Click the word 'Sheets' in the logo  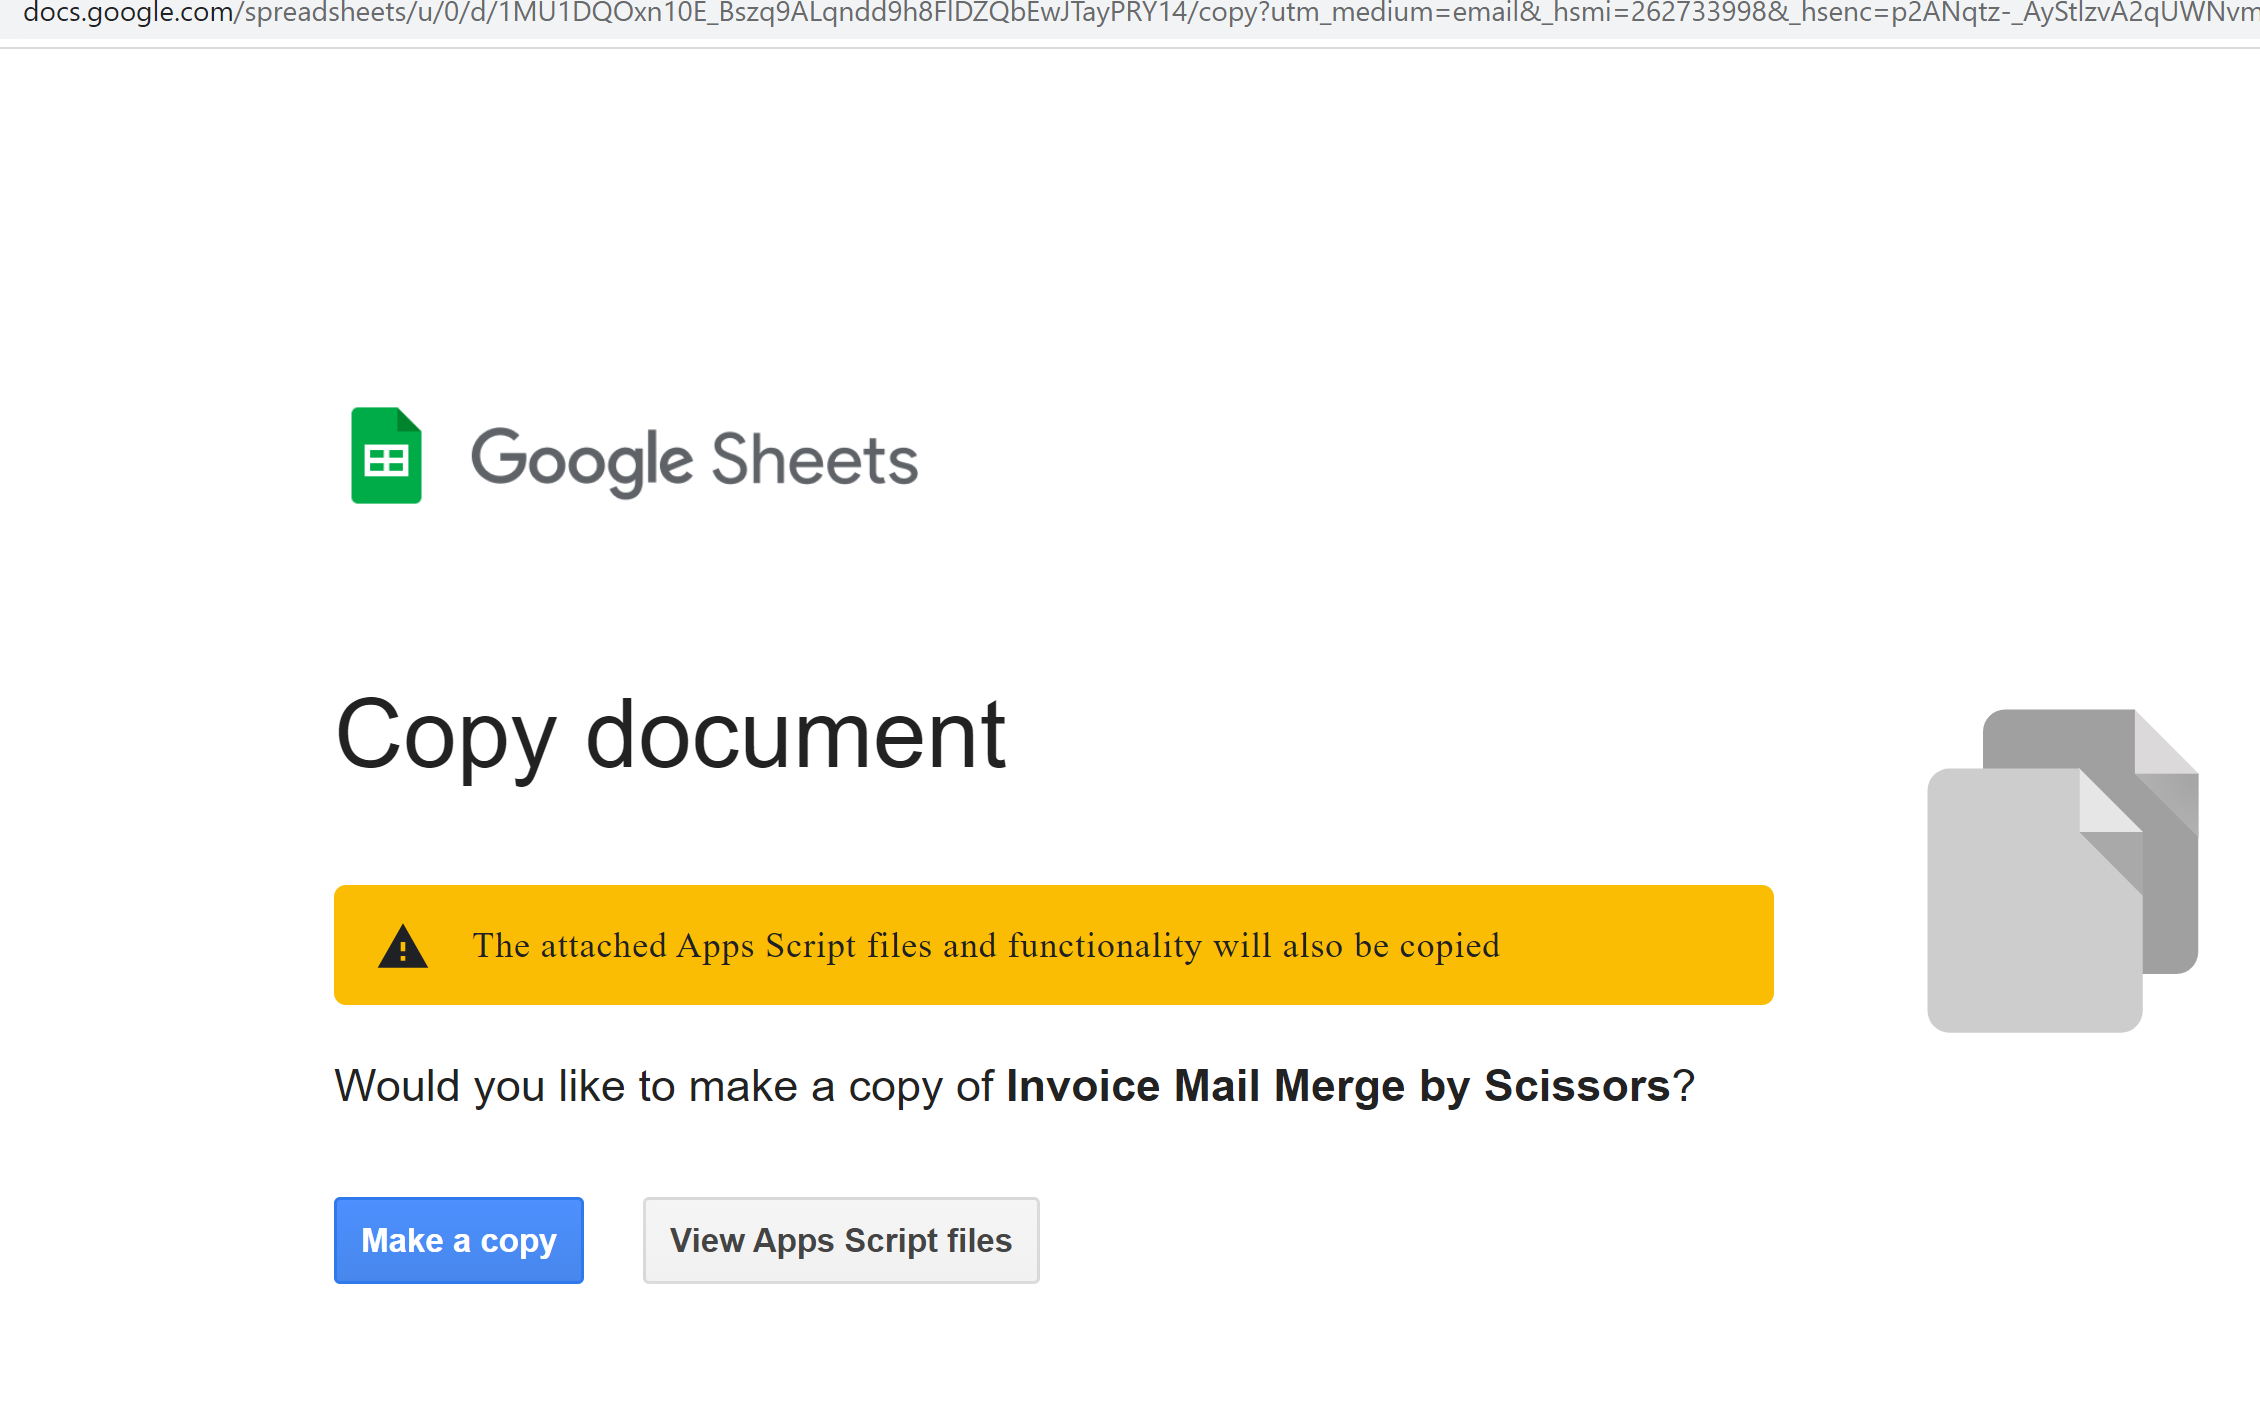pyautogui.click(x=814, y=460)
